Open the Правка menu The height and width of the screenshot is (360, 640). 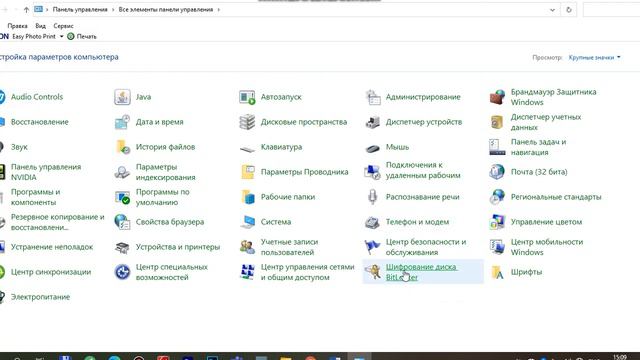18,26
